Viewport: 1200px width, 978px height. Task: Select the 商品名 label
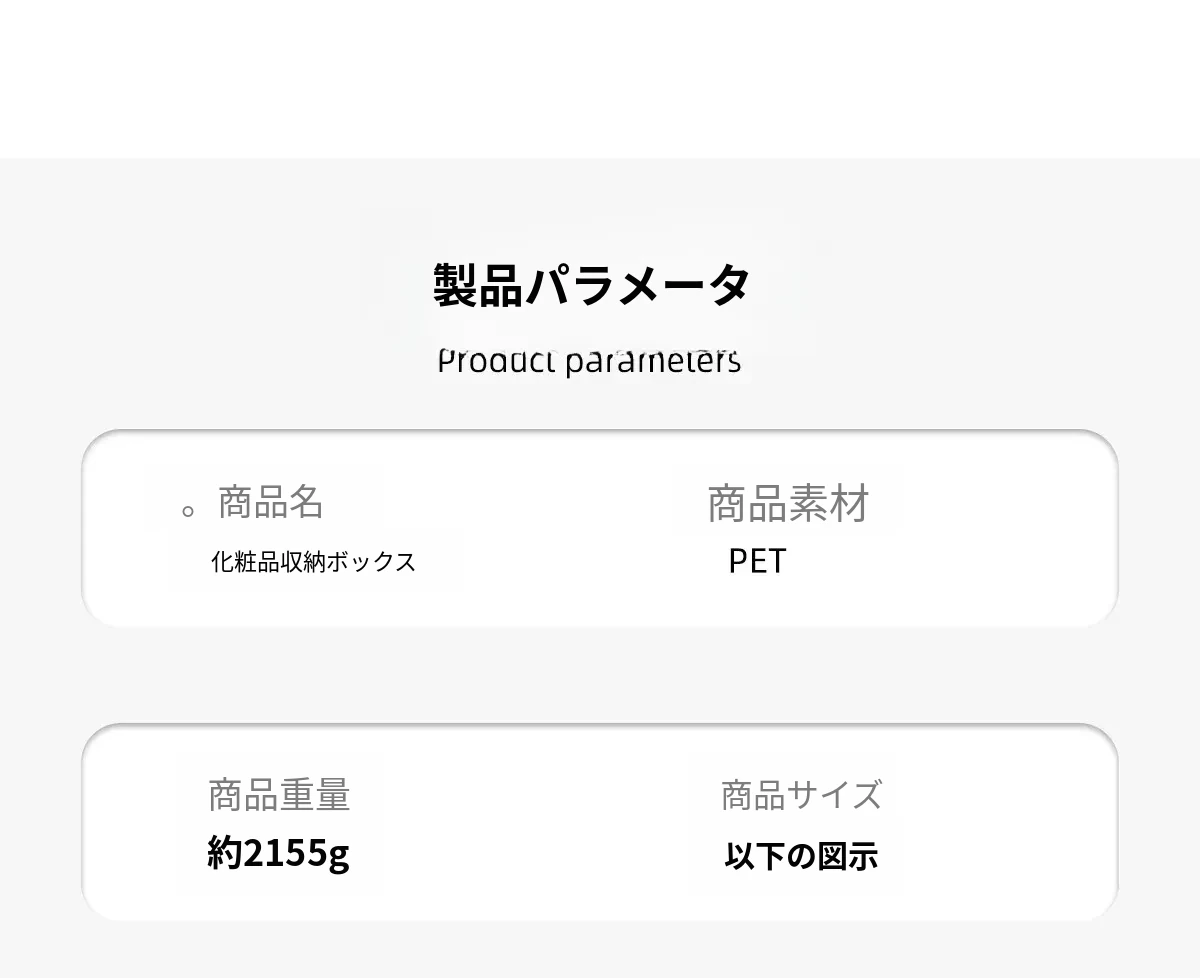[270, 502]
